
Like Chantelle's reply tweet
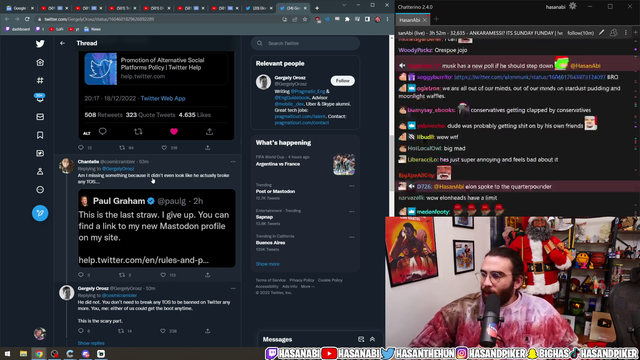click(164, 275)
